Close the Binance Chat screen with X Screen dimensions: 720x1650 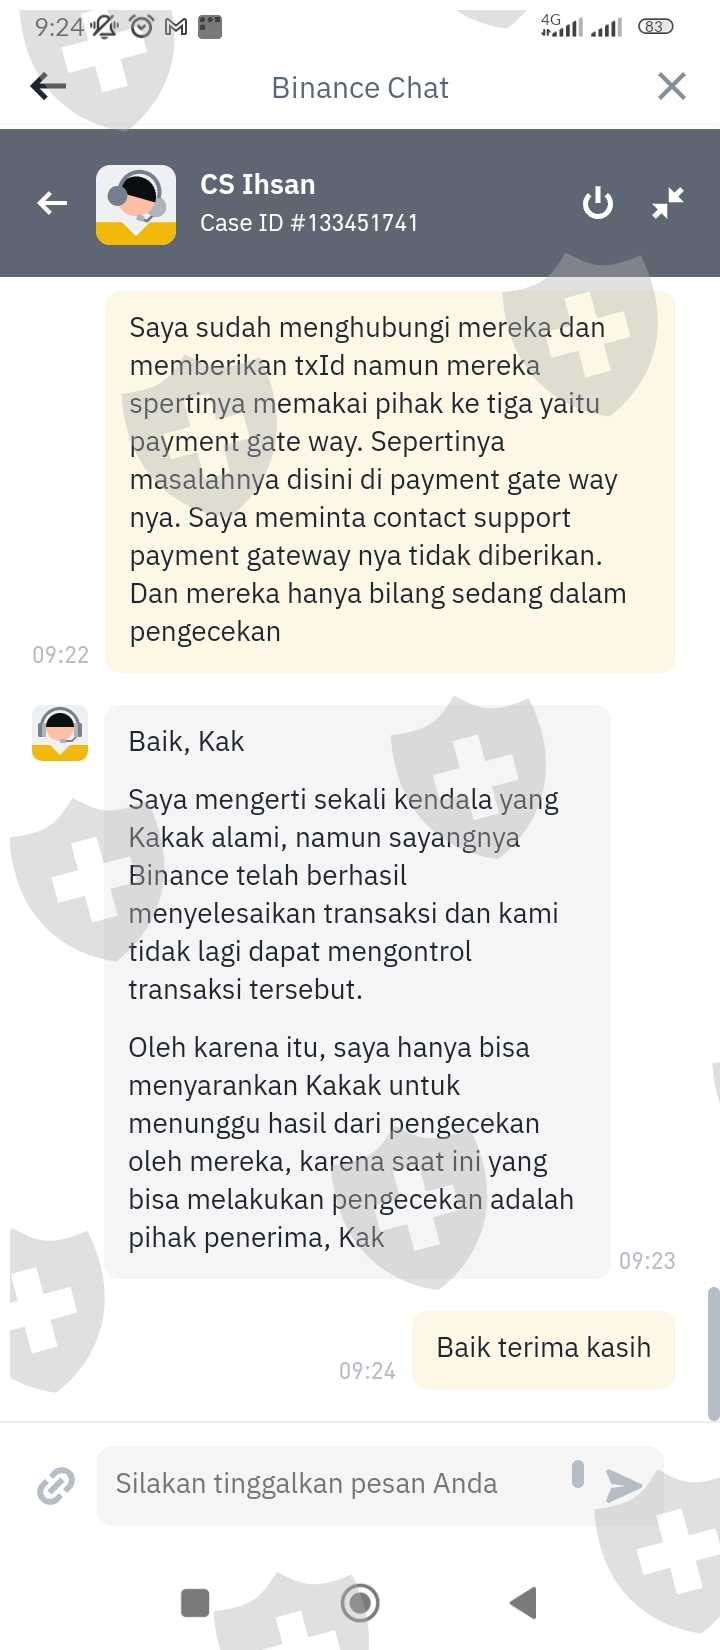point(672,87)
